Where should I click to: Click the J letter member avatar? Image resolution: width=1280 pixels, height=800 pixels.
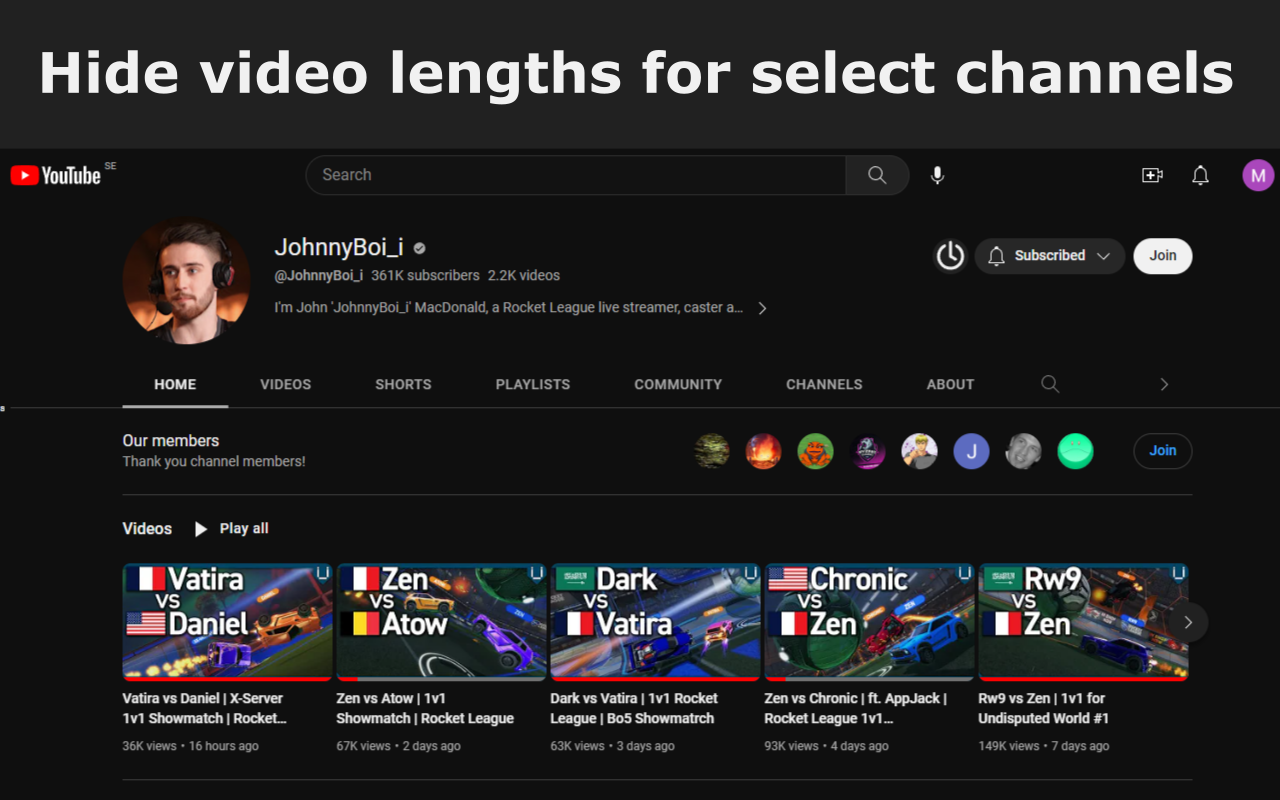click(972, 451)
